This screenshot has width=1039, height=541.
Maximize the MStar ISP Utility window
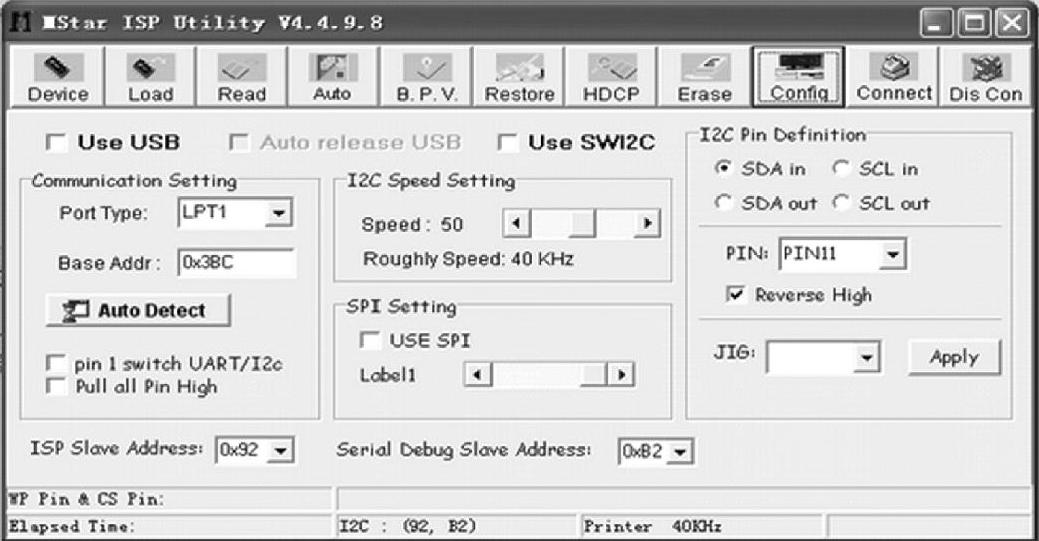pos(974,23)
